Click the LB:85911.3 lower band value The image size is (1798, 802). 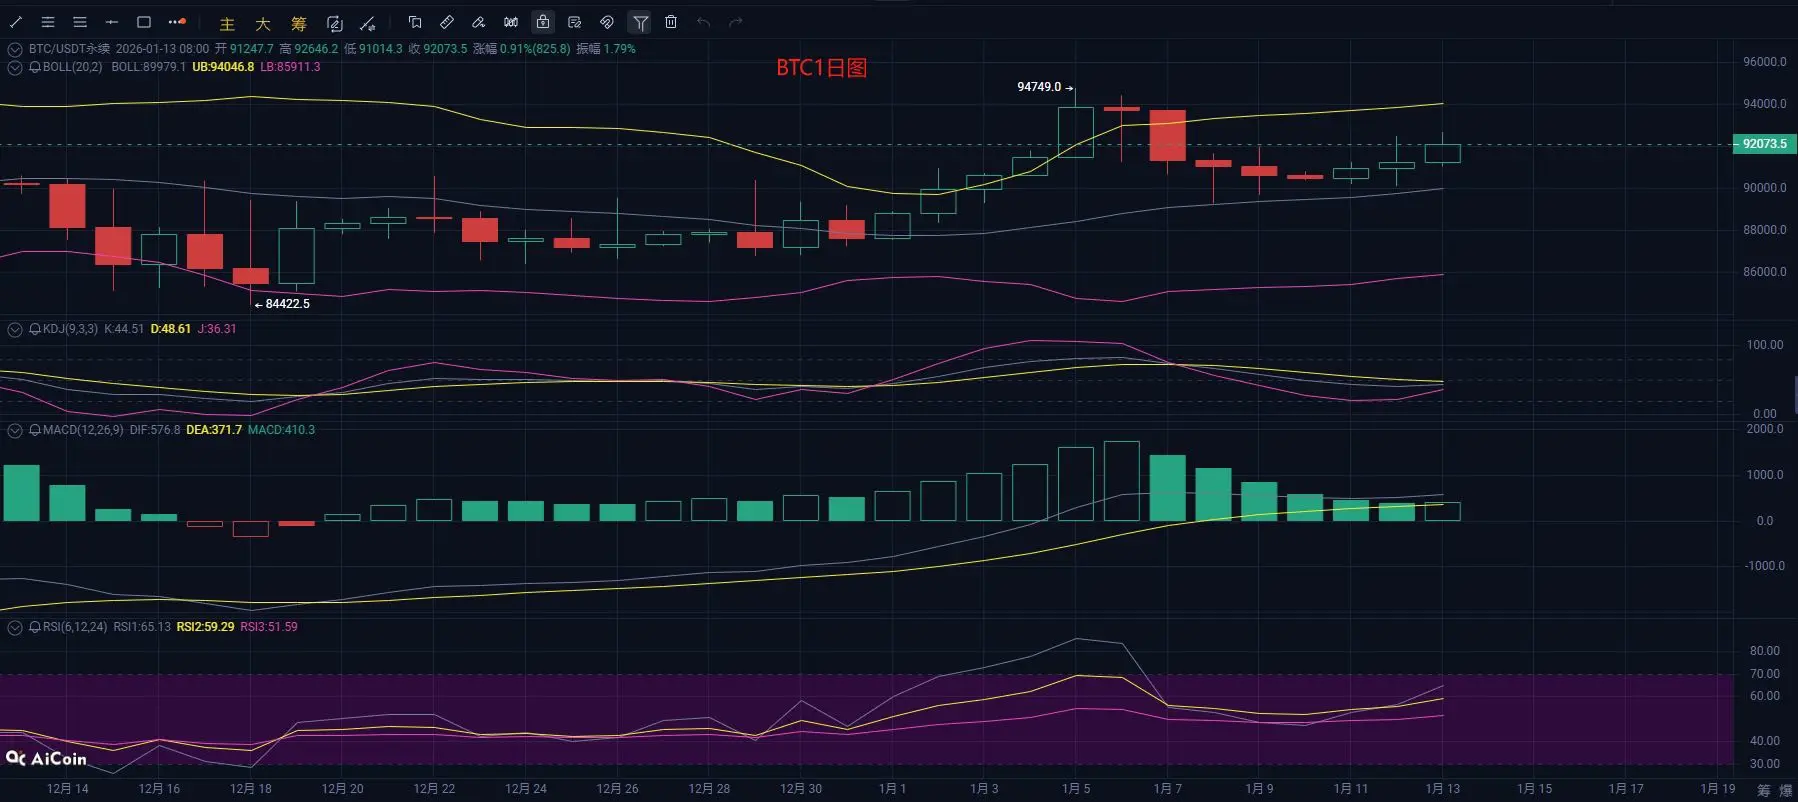[x=291, y=67]
